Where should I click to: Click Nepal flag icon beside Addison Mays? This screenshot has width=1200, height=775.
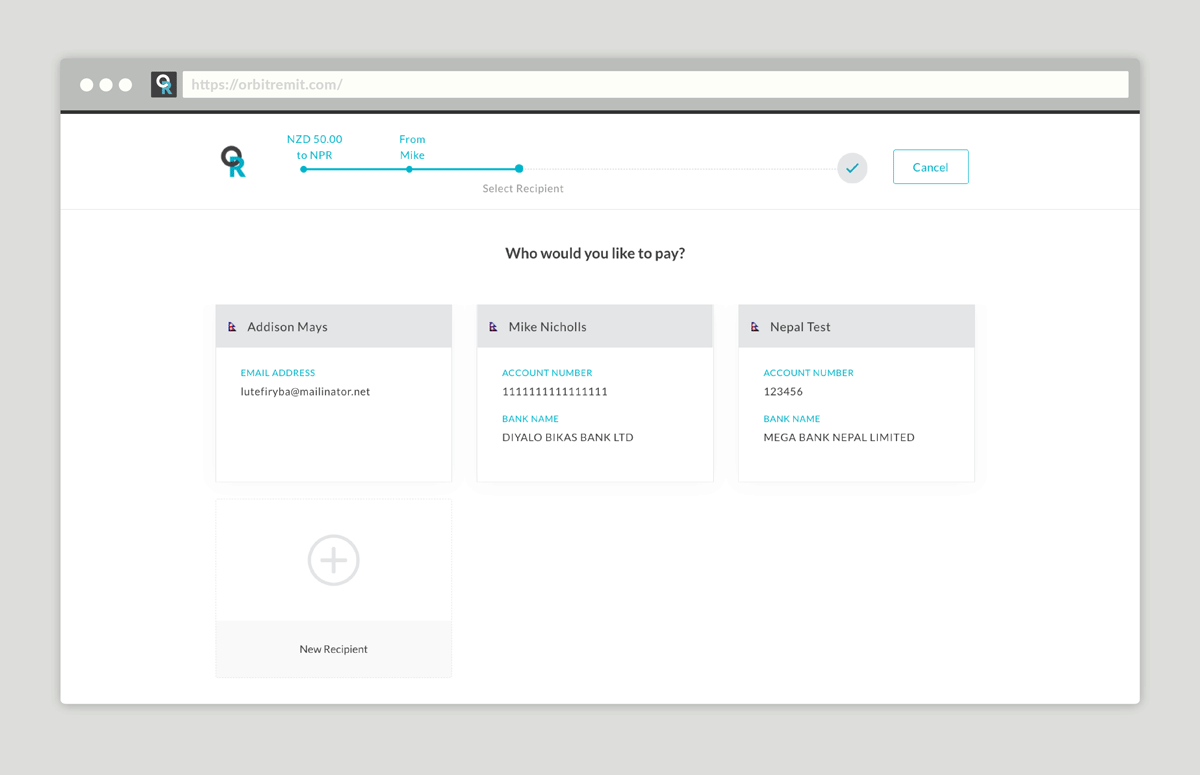(x=232, y=327)
